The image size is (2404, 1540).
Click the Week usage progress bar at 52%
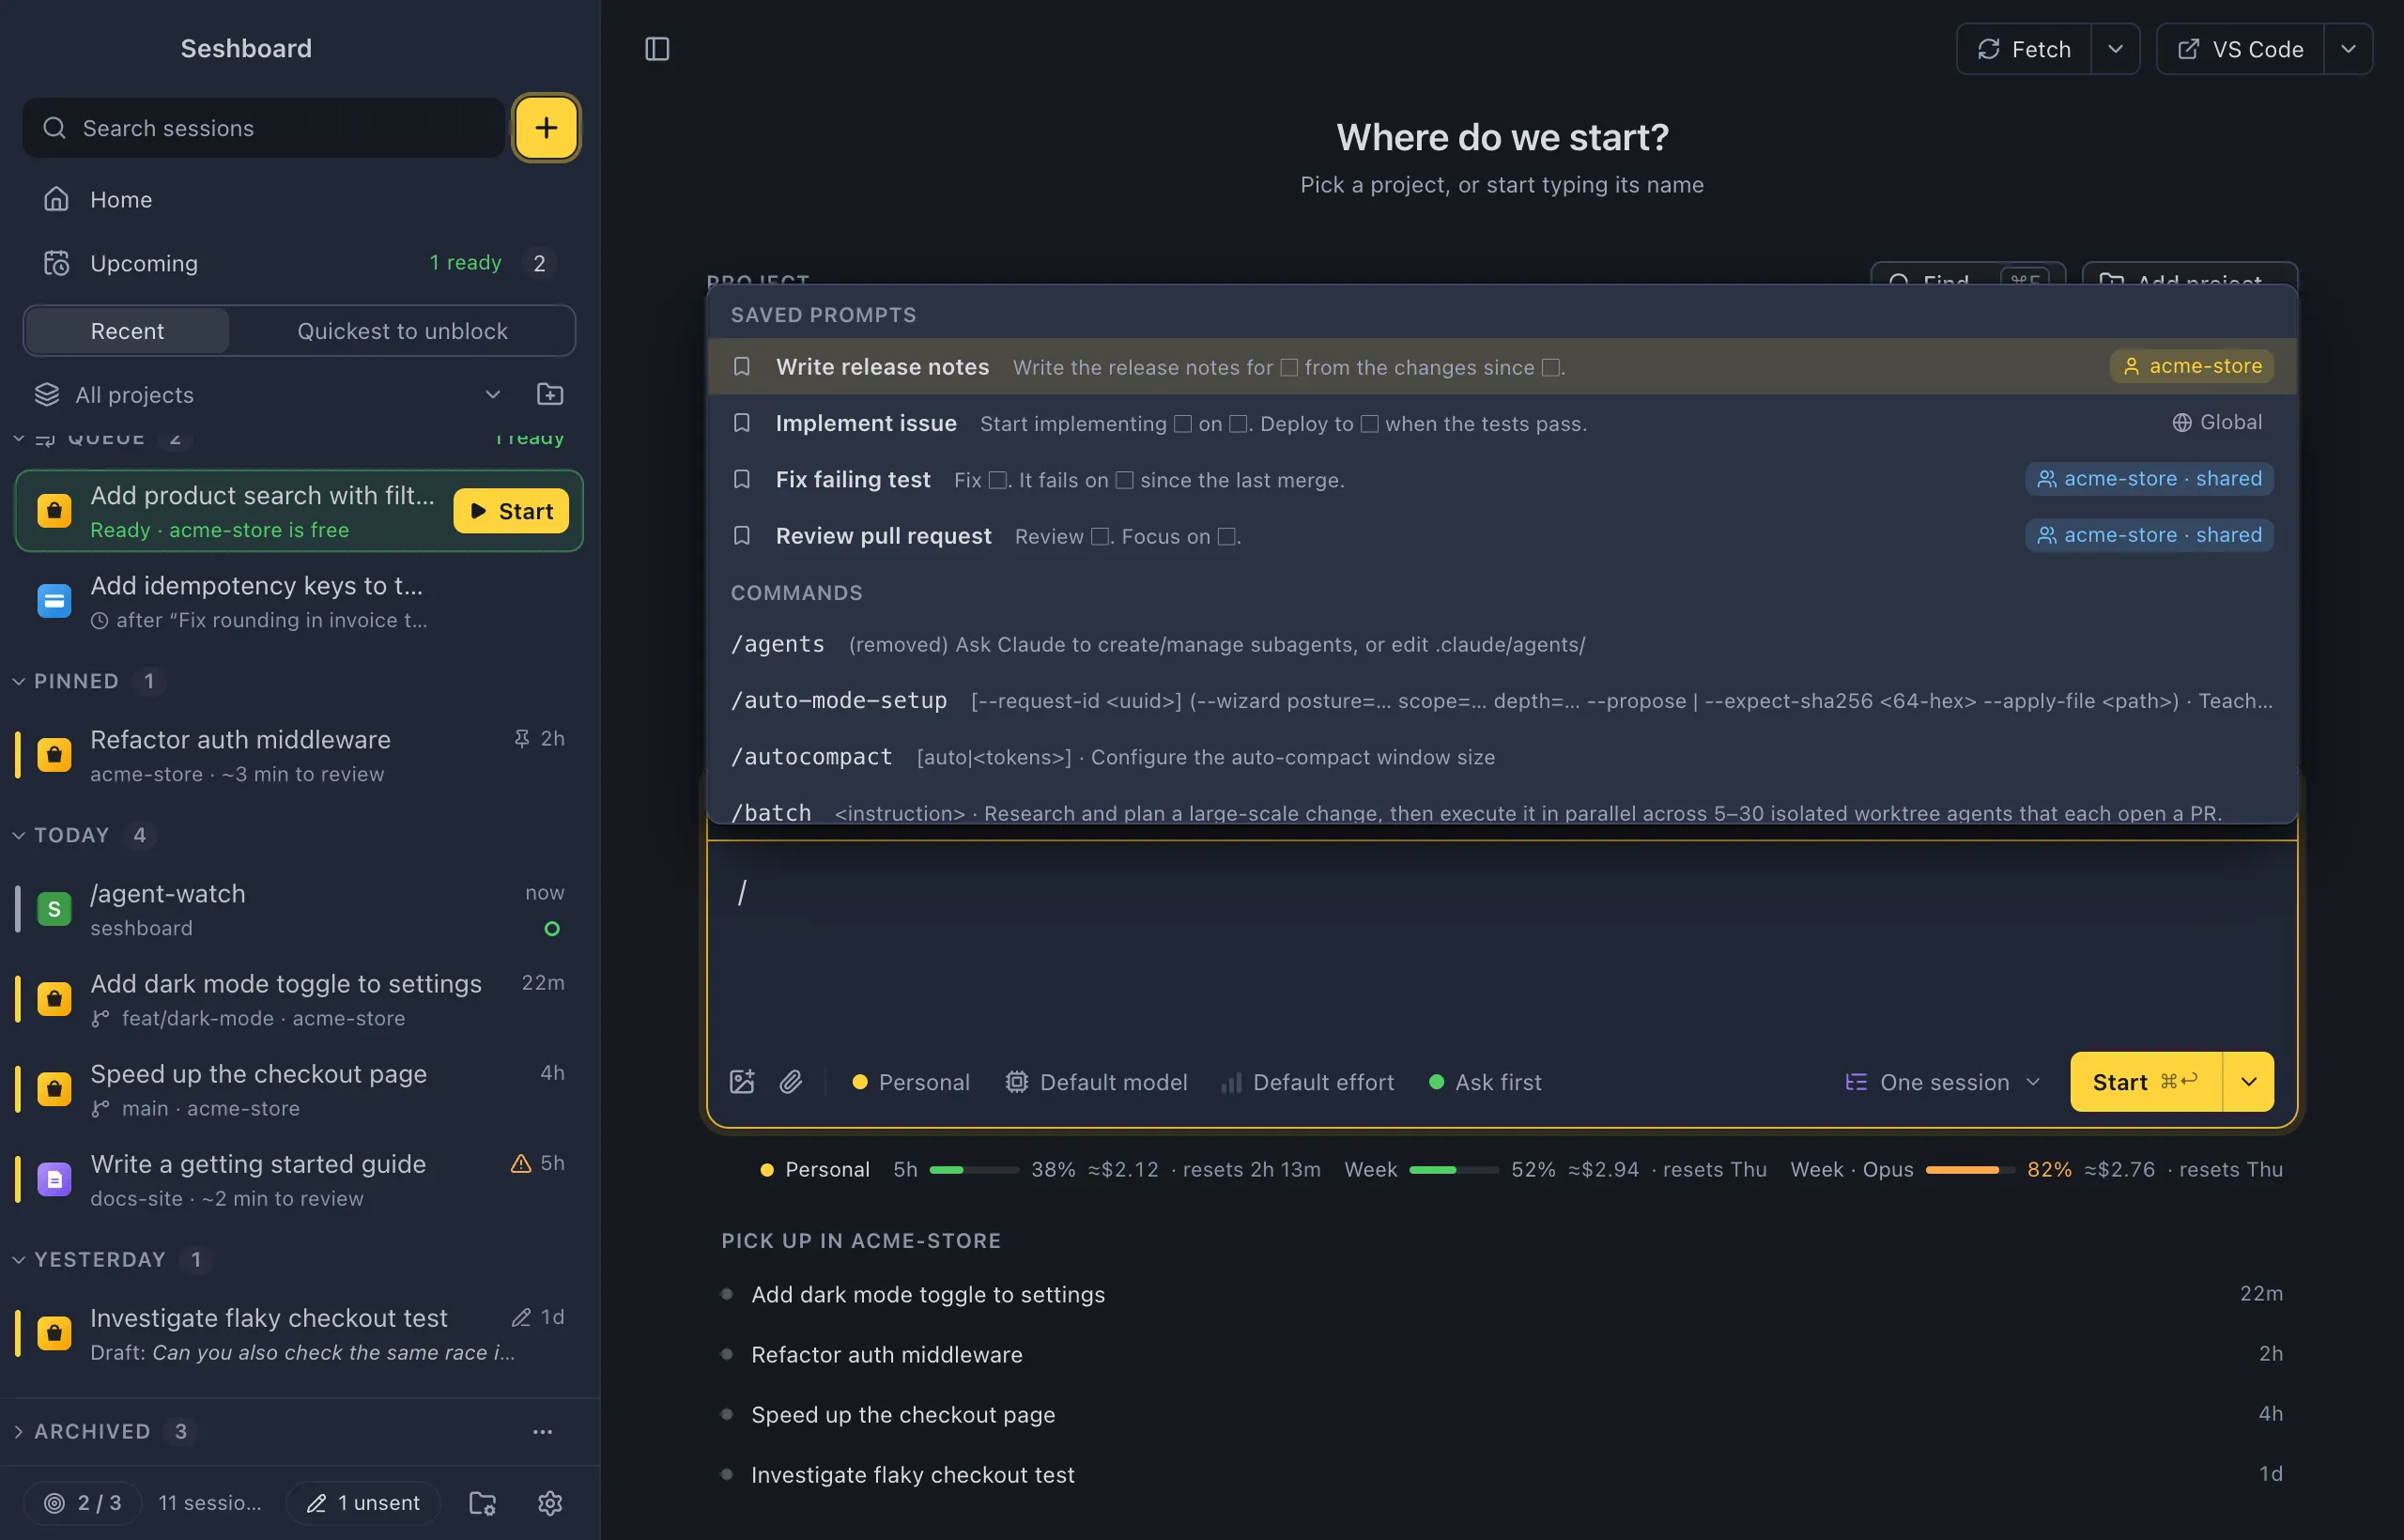[x=1453, y=1170]
